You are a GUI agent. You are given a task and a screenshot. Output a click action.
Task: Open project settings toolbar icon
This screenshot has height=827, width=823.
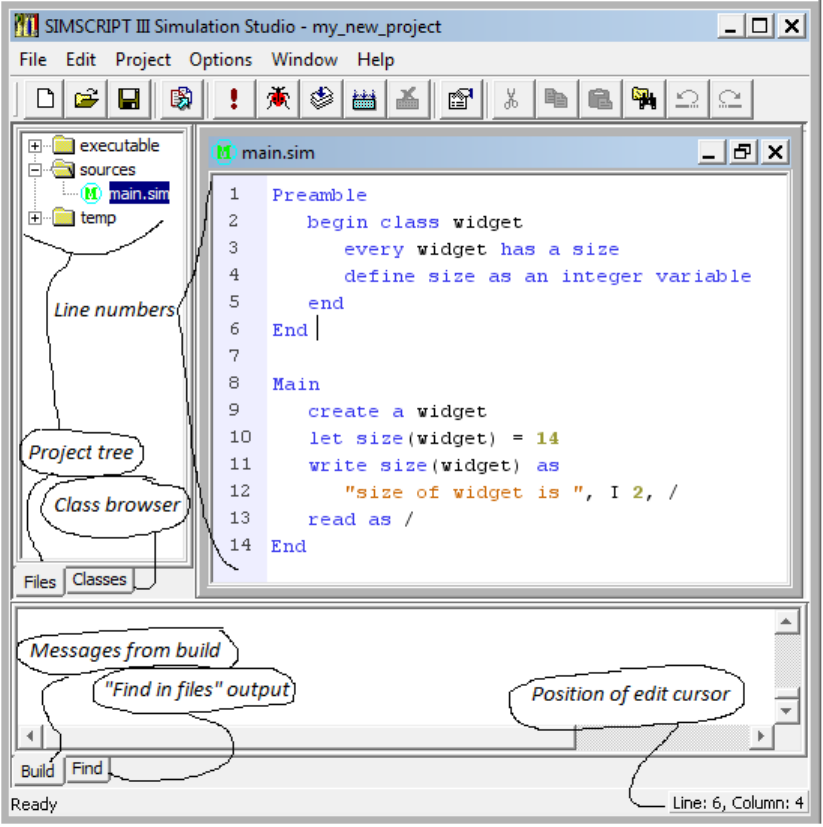click(x=461, y=99)
